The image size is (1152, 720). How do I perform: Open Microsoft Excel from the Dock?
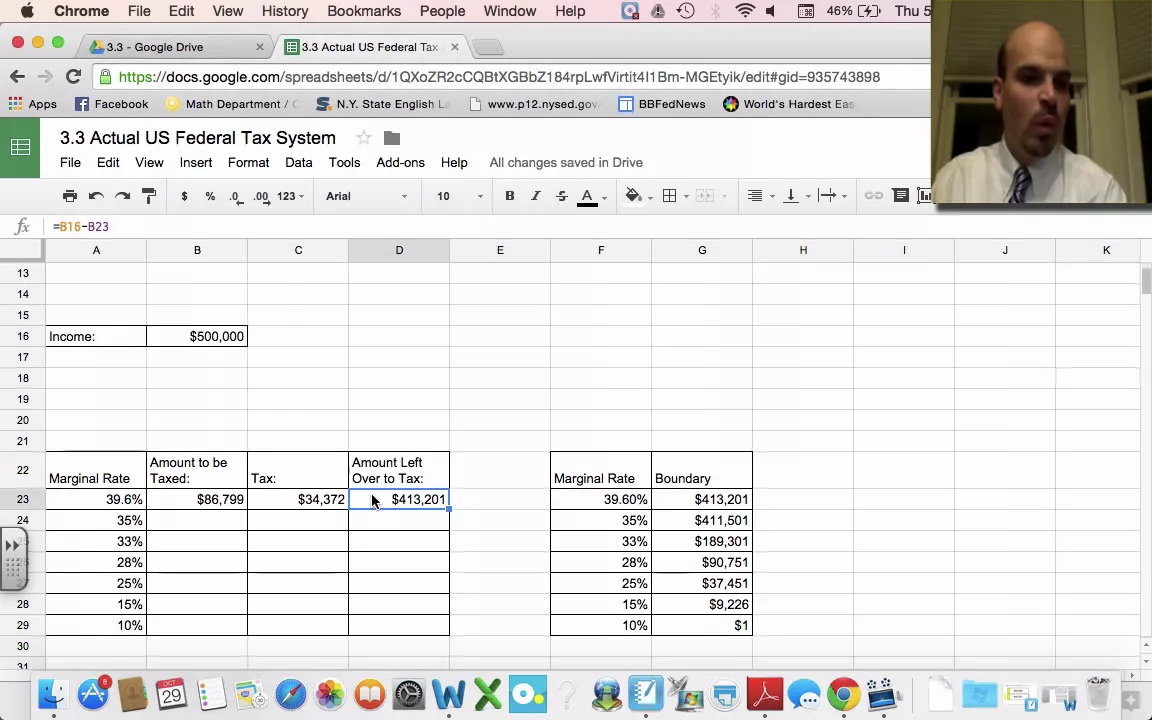pyautogui.click(x=488, y=694)
